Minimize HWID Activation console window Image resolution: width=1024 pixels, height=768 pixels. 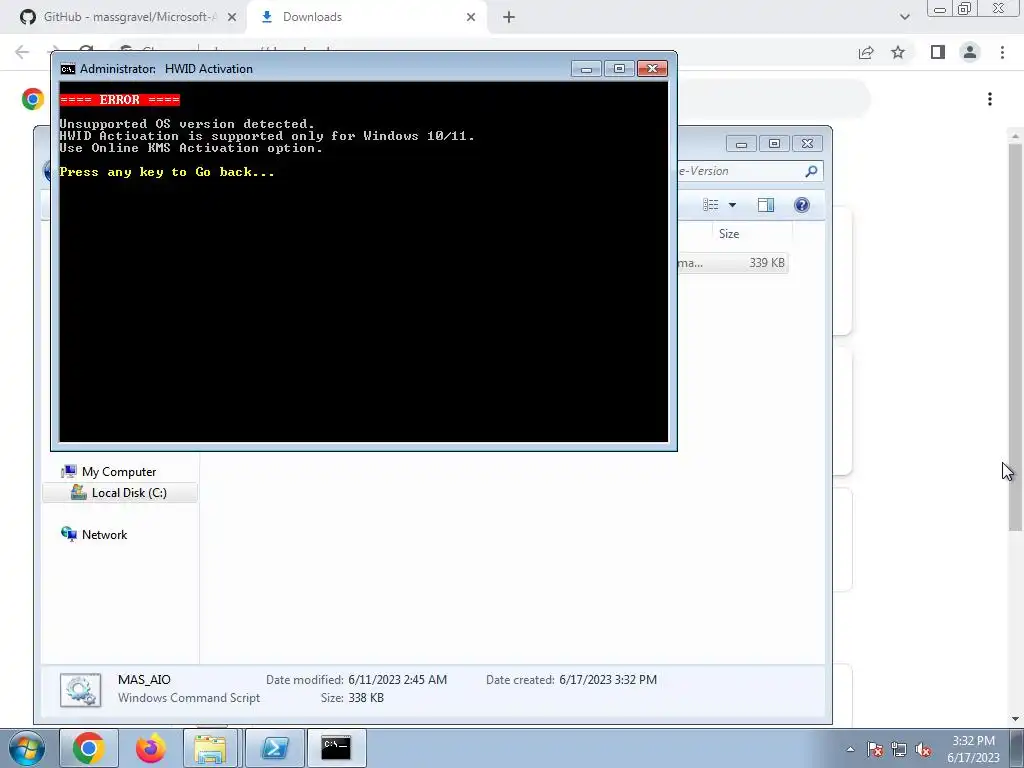[586, 69]
